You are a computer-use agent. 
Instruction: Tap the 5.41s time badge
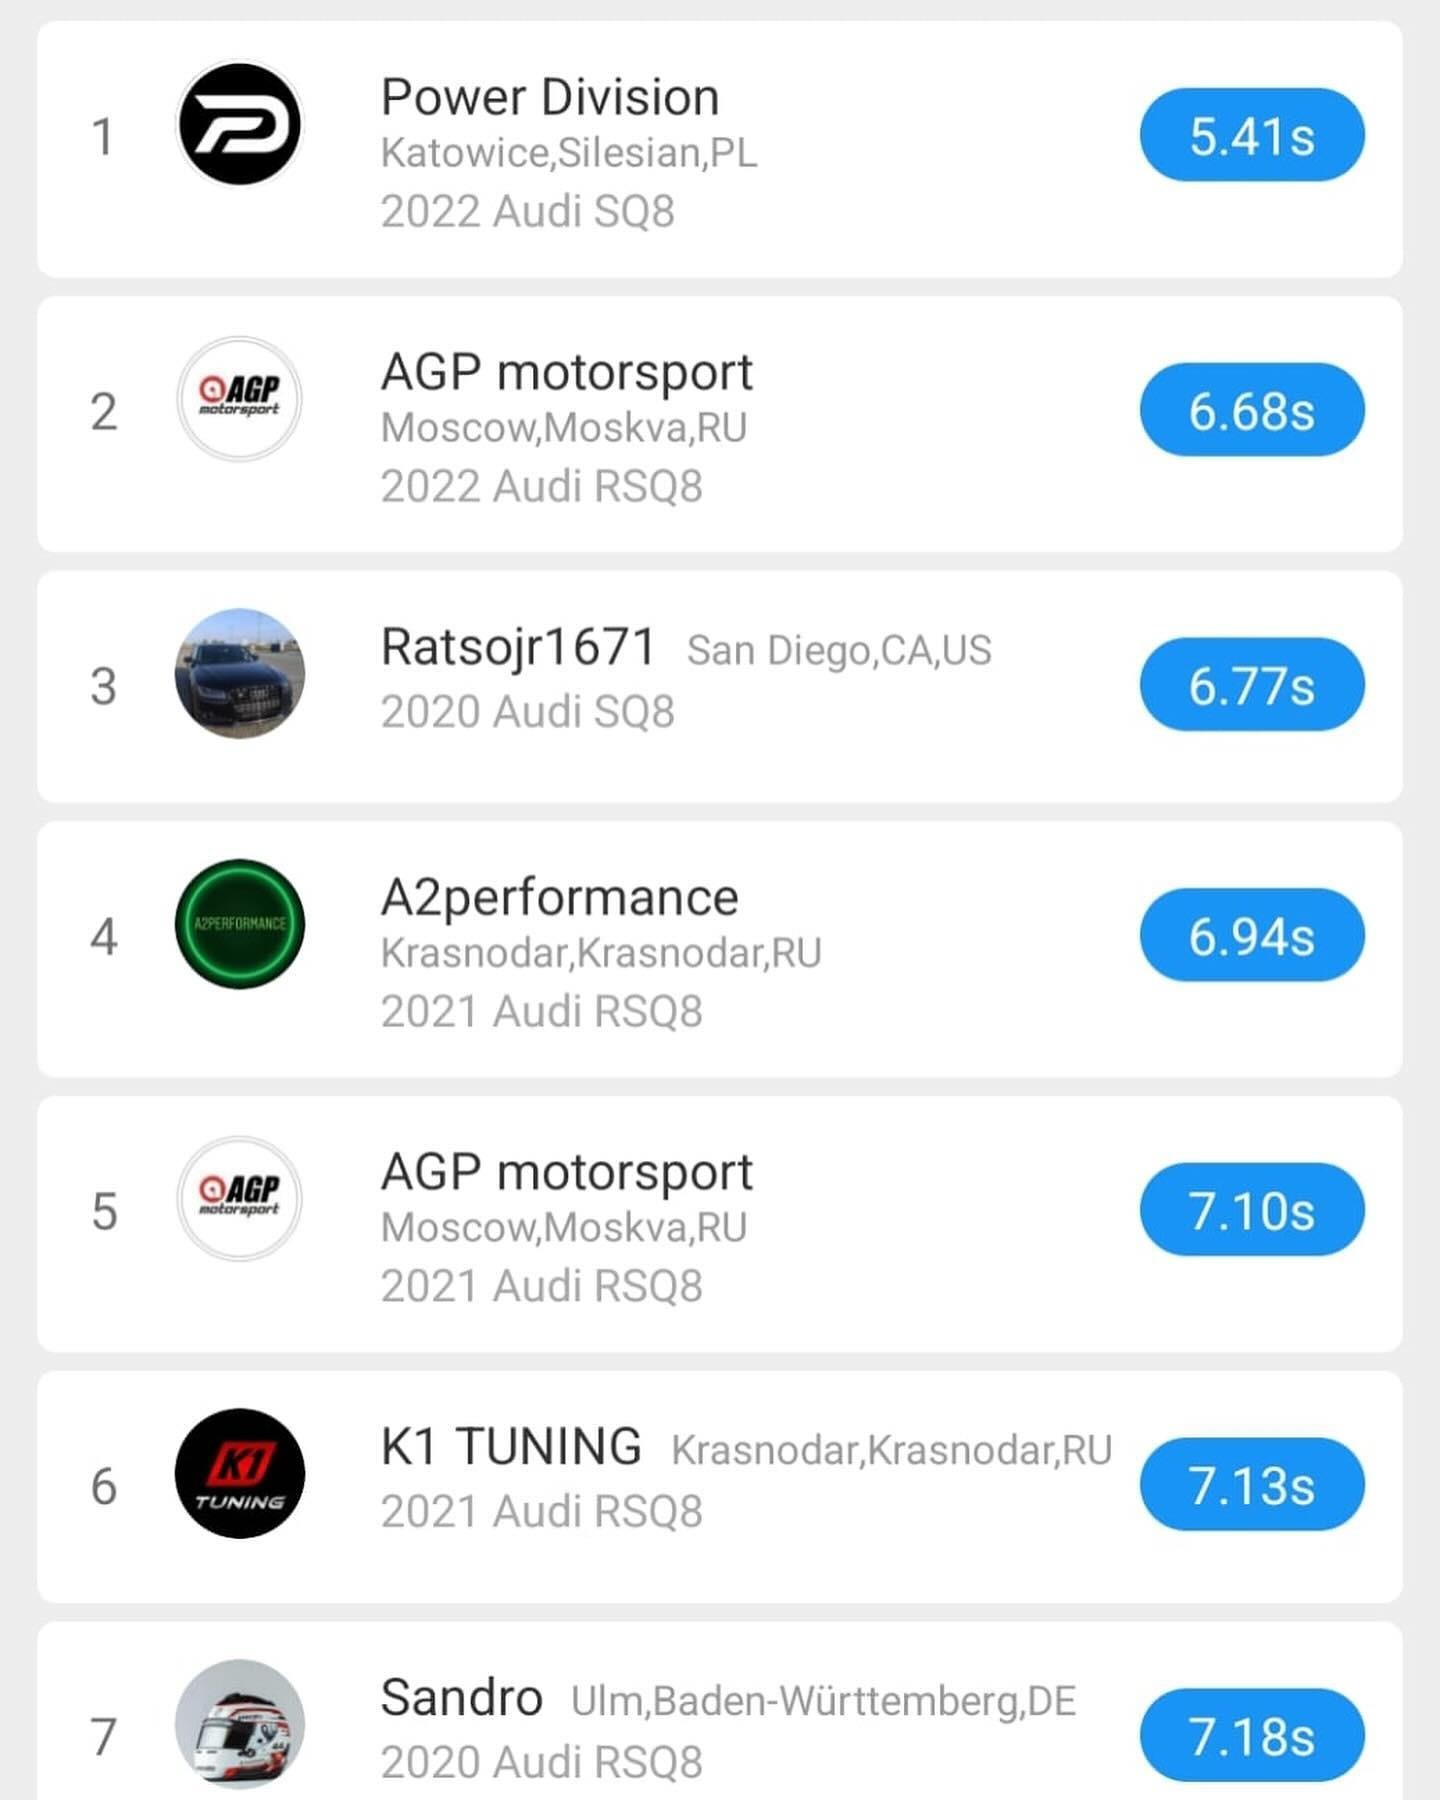coord(1251,135)
